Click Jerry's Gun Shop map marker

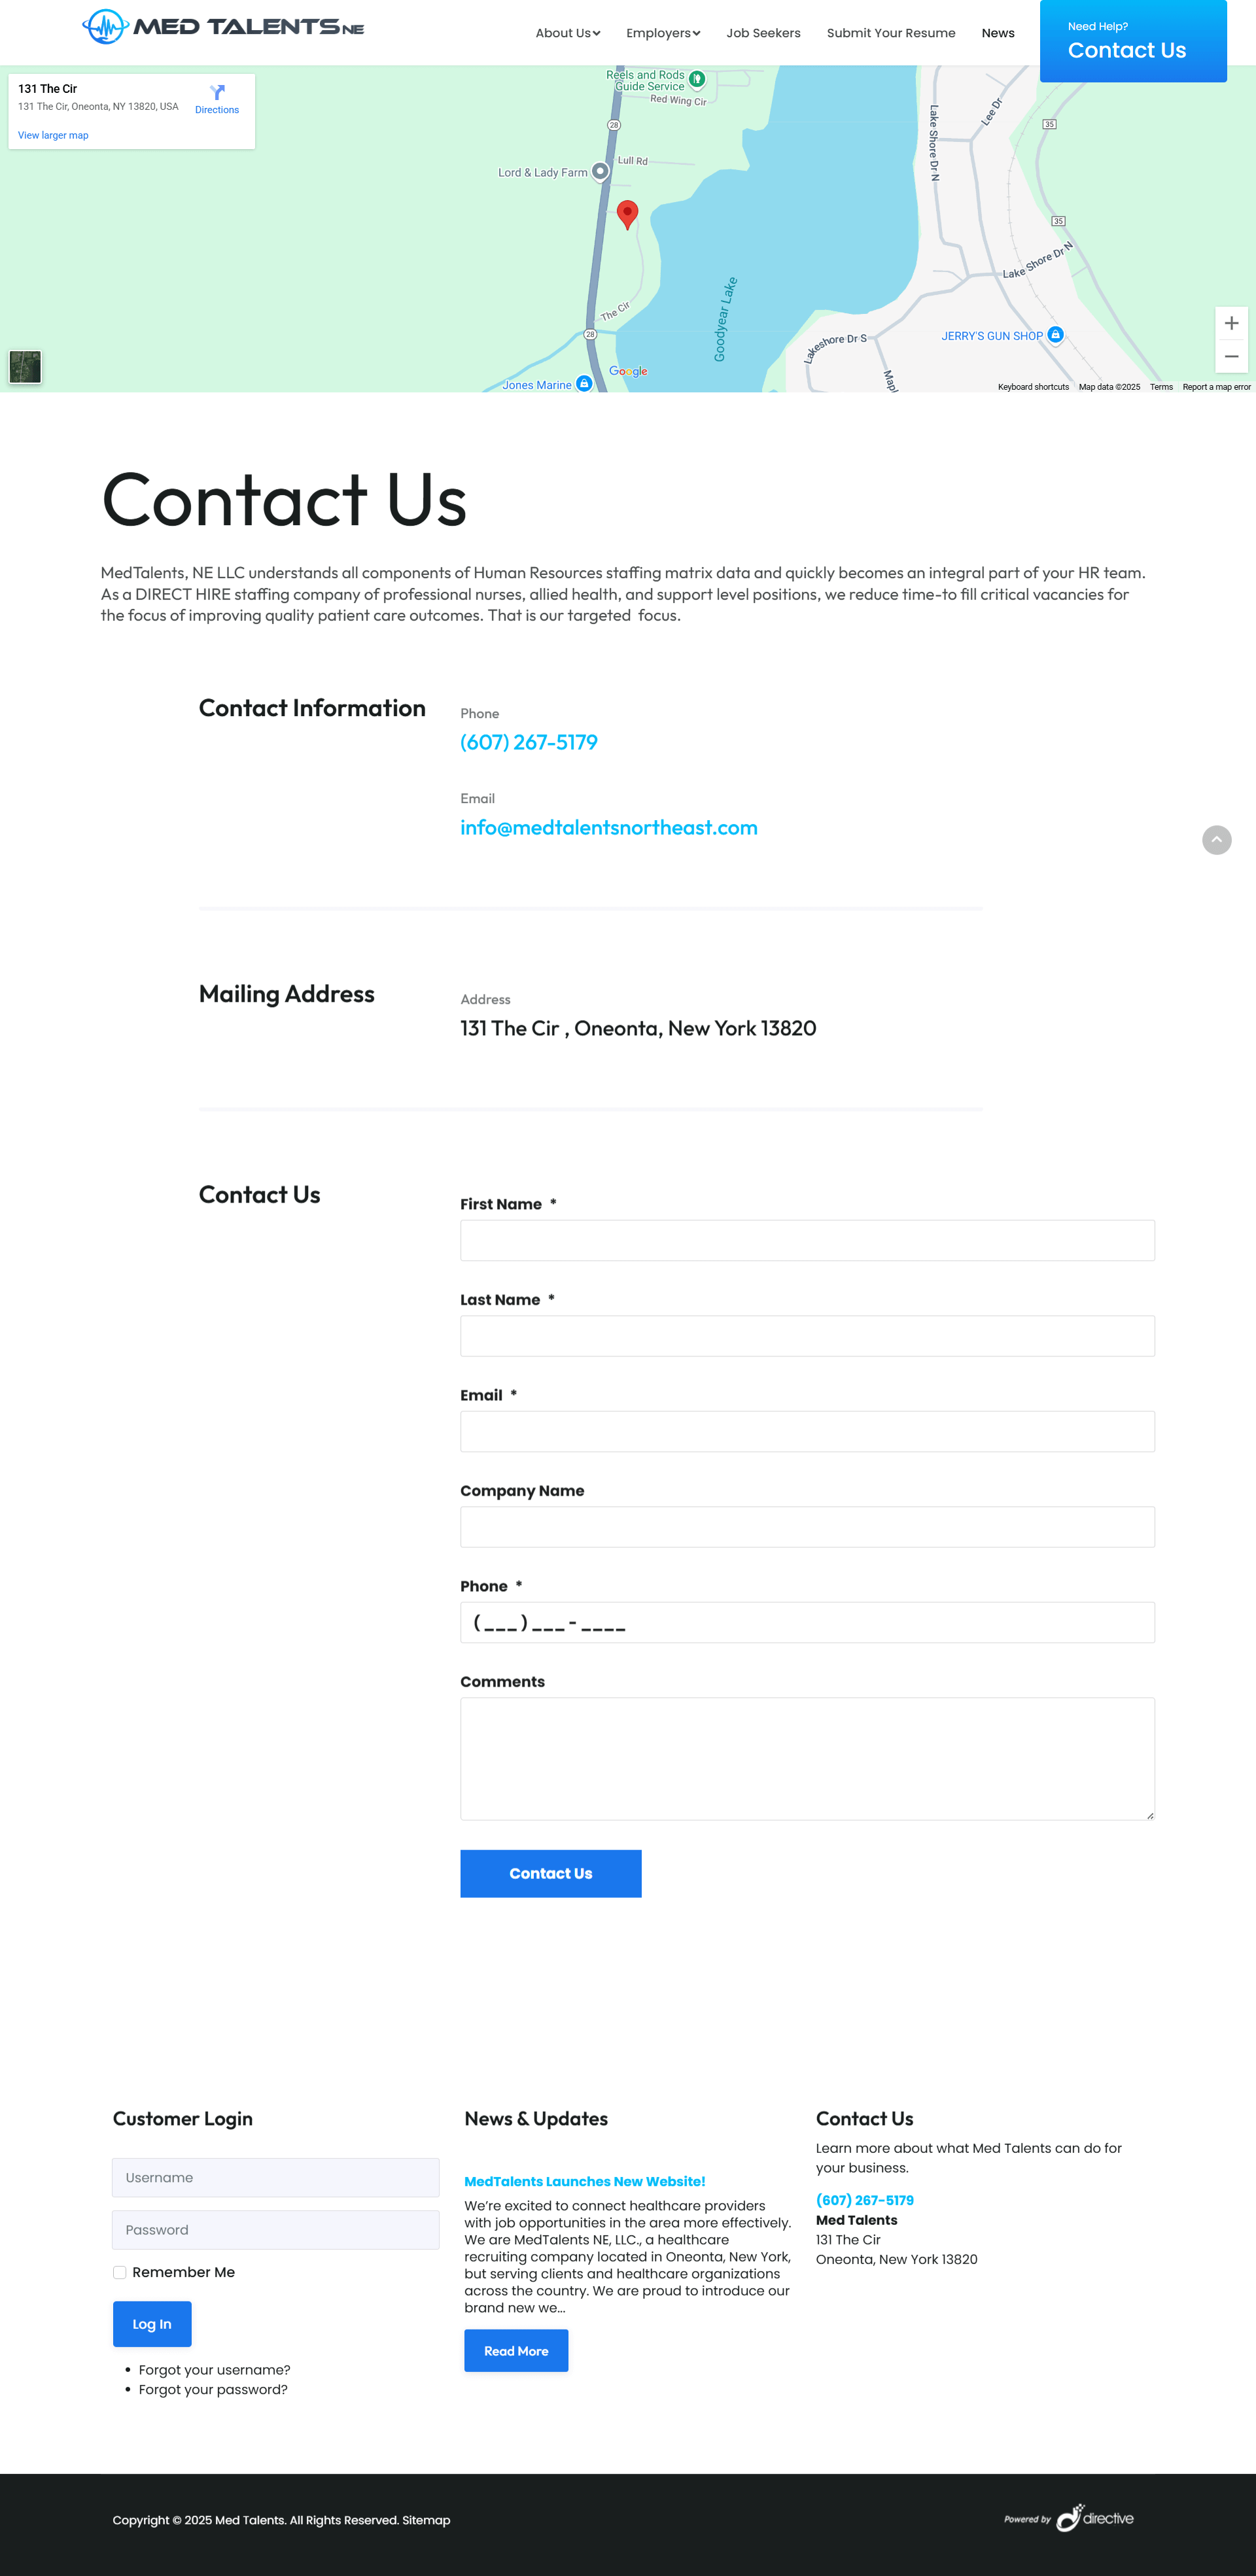1055,335
